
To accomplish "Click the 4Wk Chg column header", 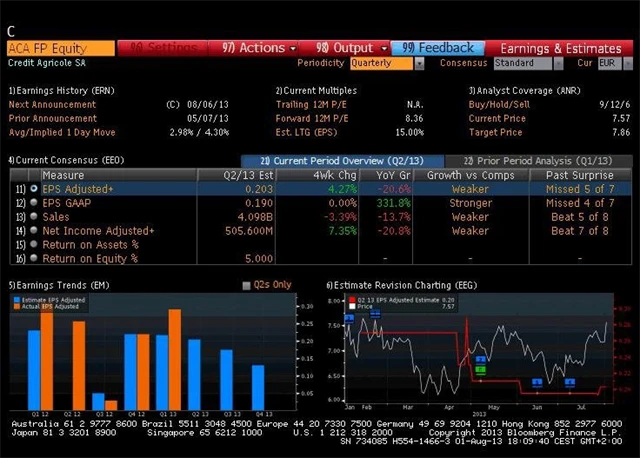I will coord(317,175).
